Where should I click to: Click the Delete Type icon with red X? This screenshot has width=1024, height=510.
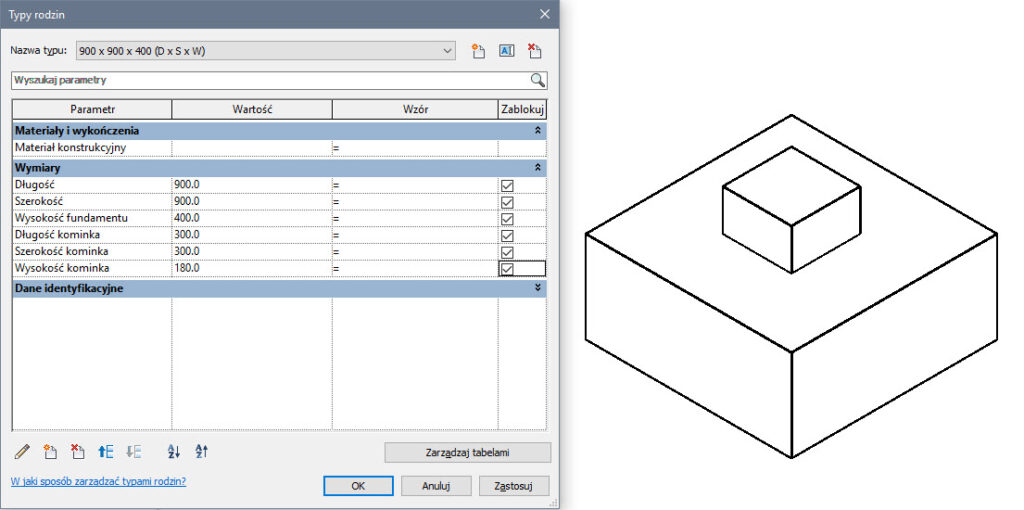click(535, 51)
